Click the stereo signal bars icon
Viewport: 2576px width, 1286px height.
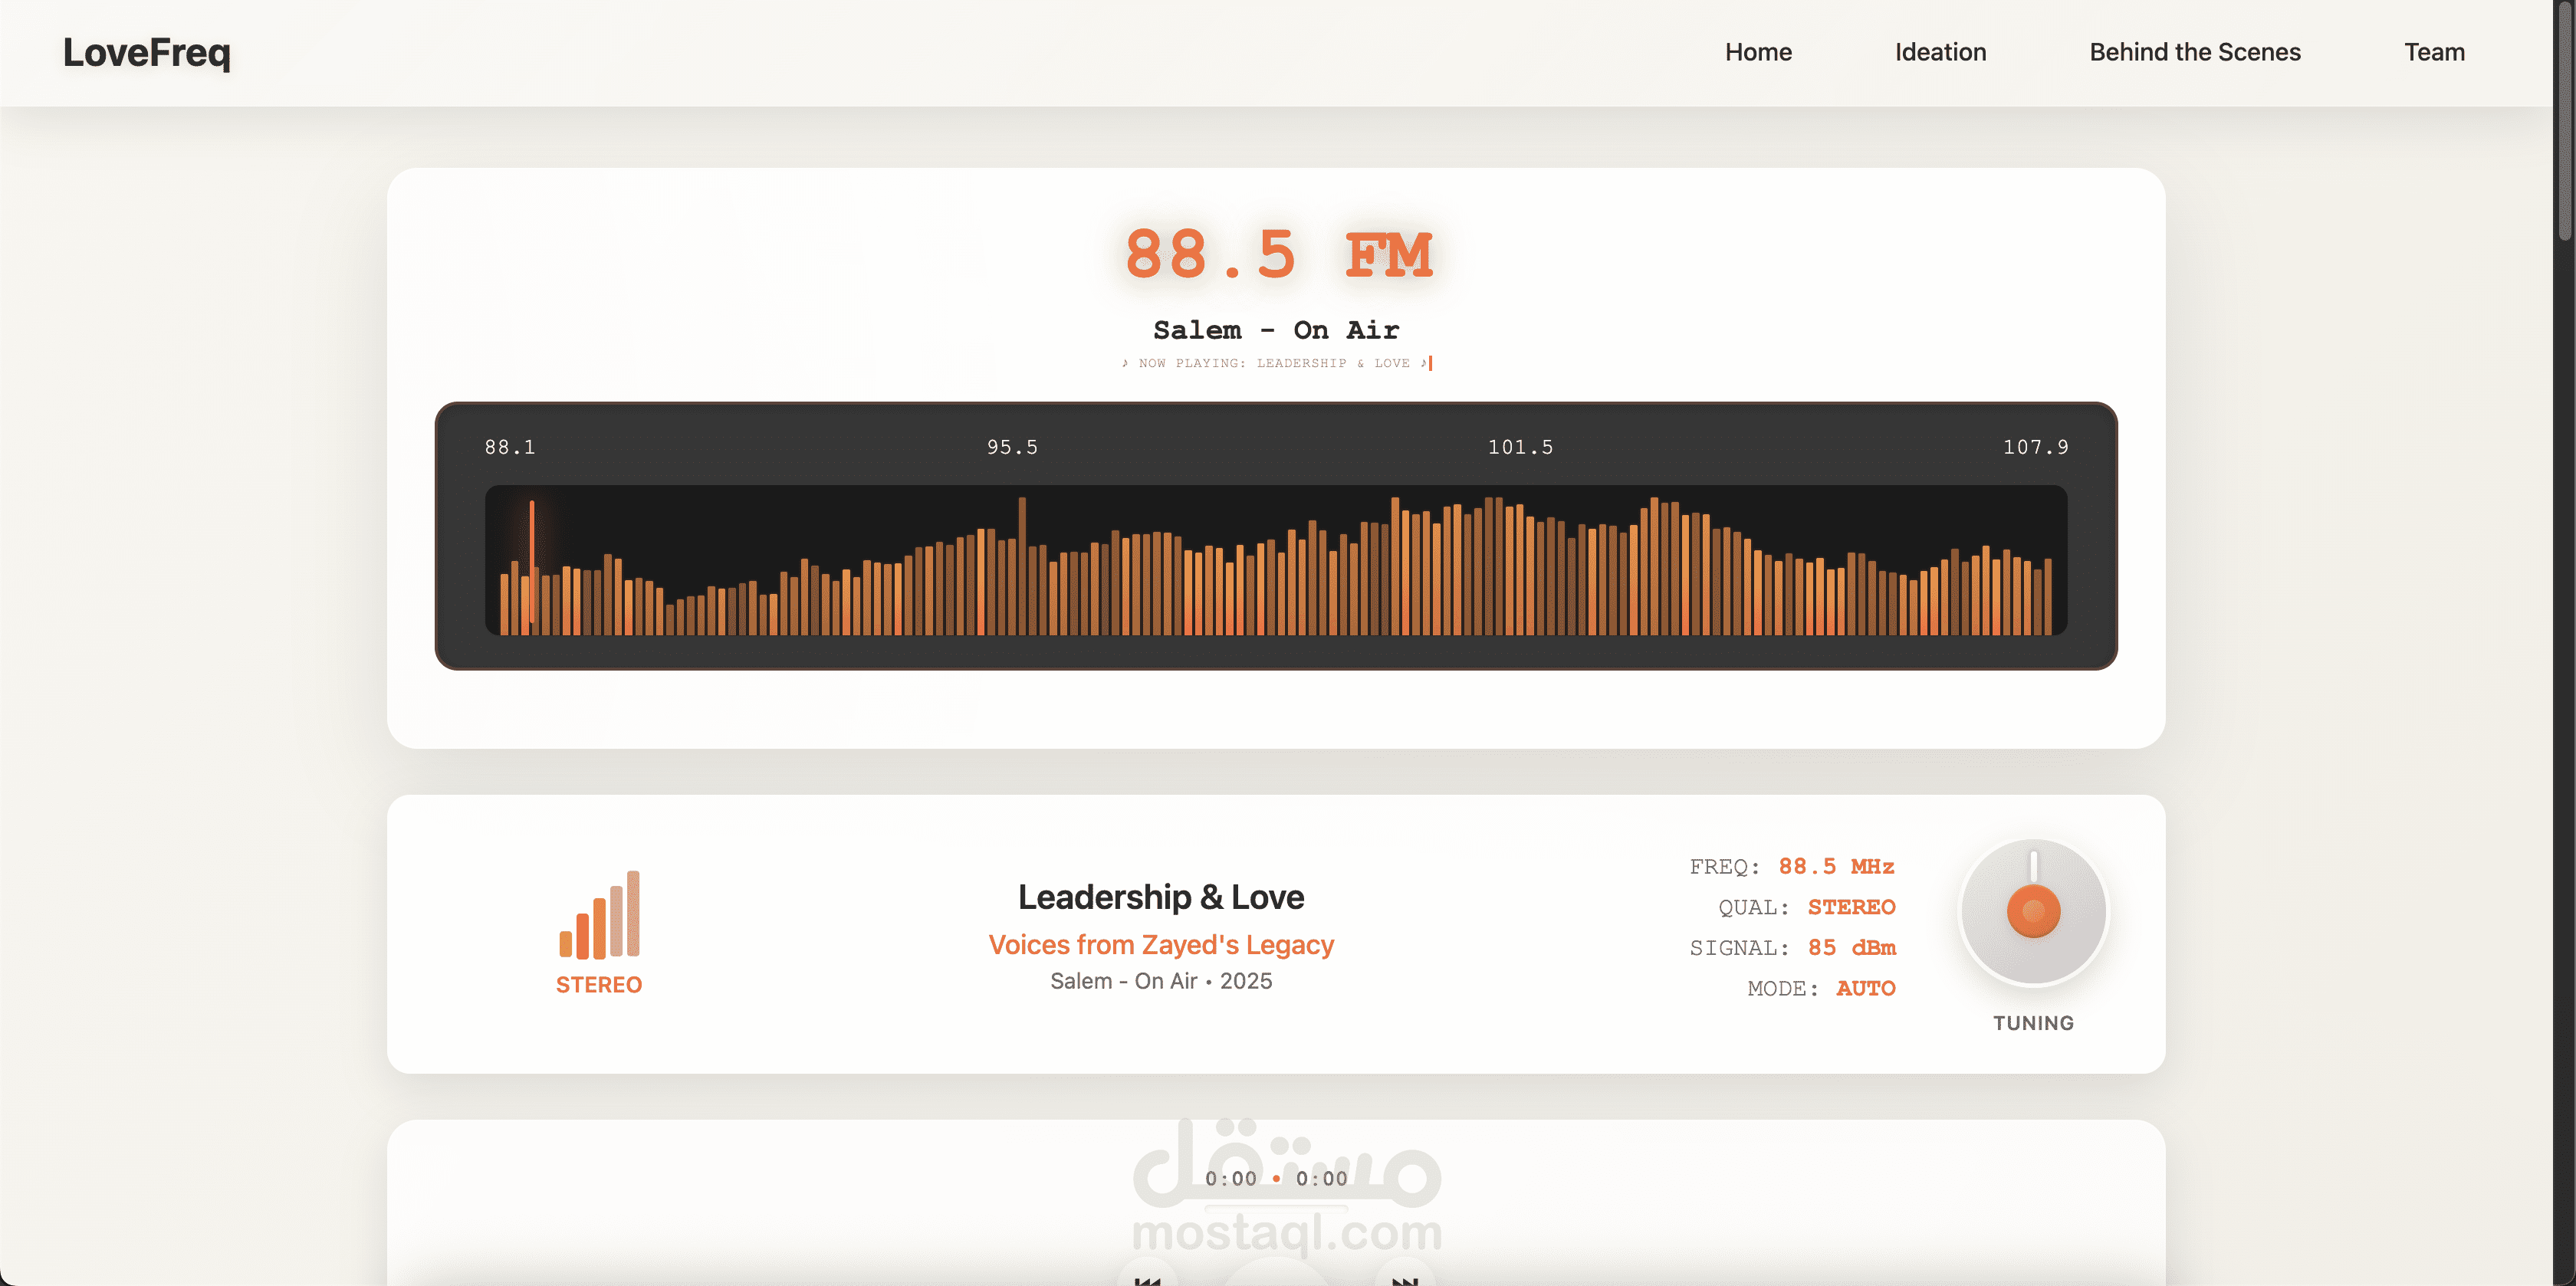(x=599, y=914)
